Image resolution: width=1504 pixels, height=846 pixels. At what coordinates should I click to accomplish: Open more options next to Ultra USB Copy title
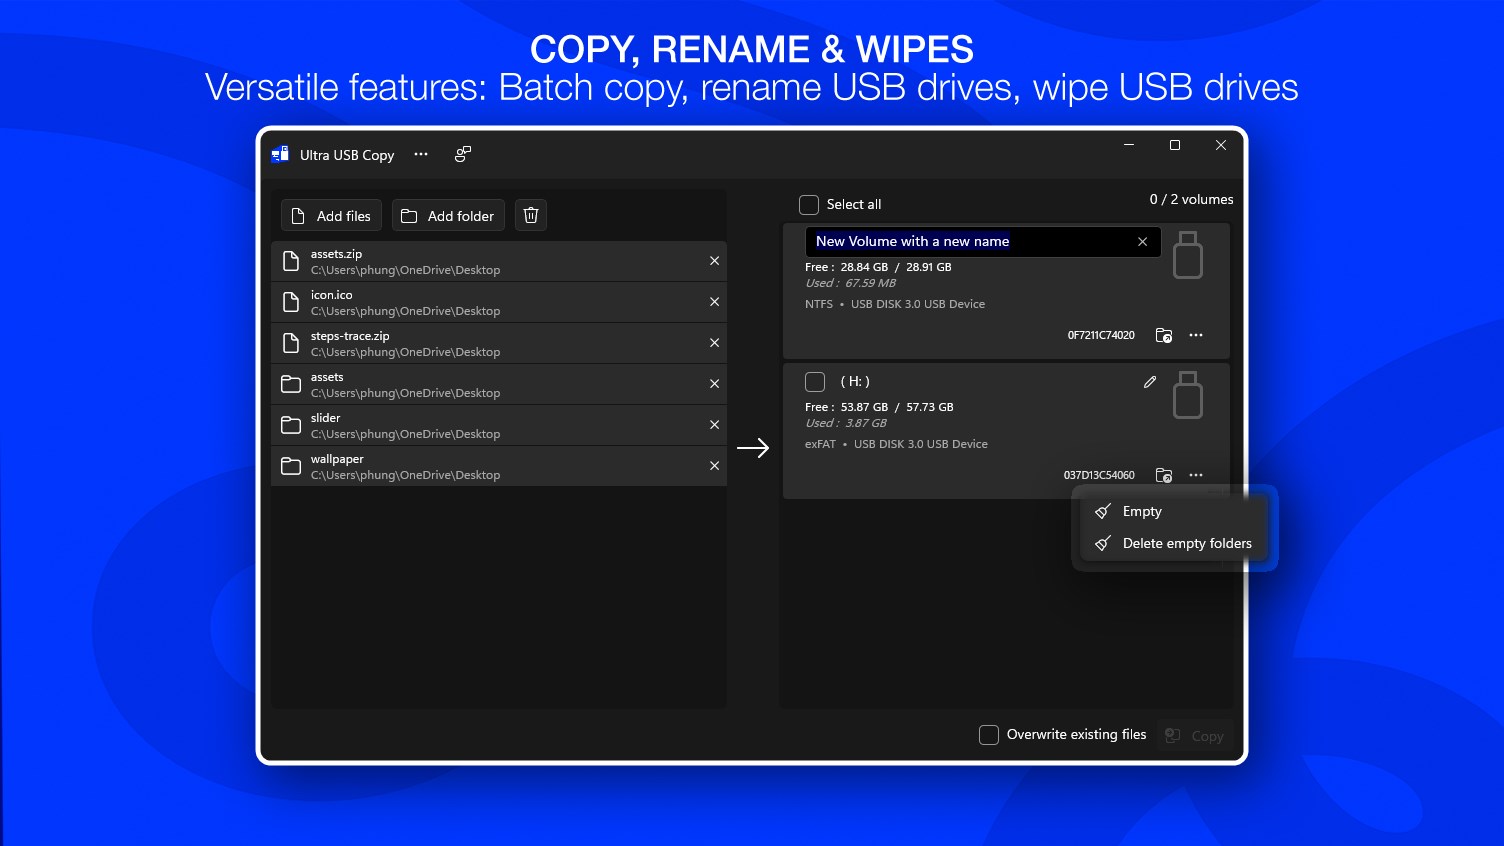(x=421, y=154)
